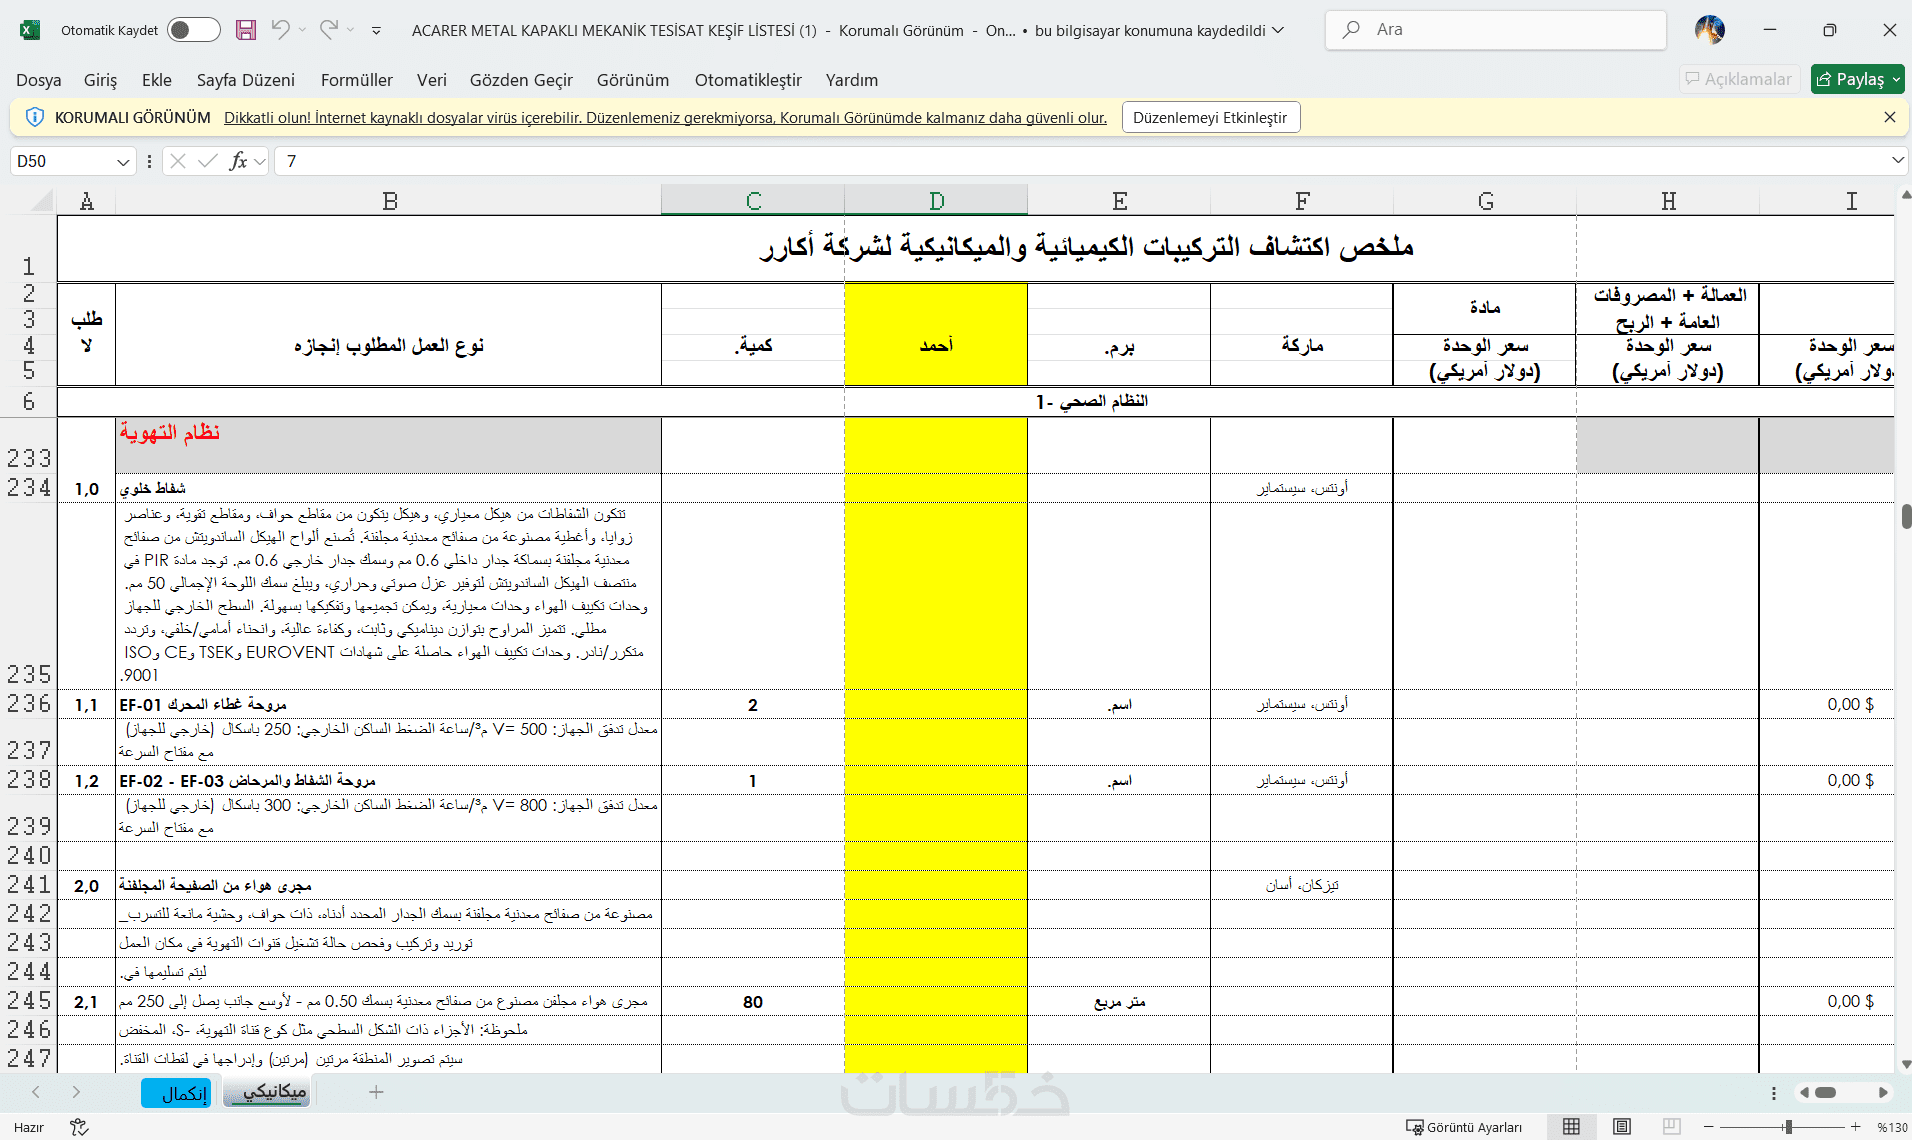This screenshot has height=1140, width=1912.
Task: Click the Protected View shield icon
Action: 34,117
